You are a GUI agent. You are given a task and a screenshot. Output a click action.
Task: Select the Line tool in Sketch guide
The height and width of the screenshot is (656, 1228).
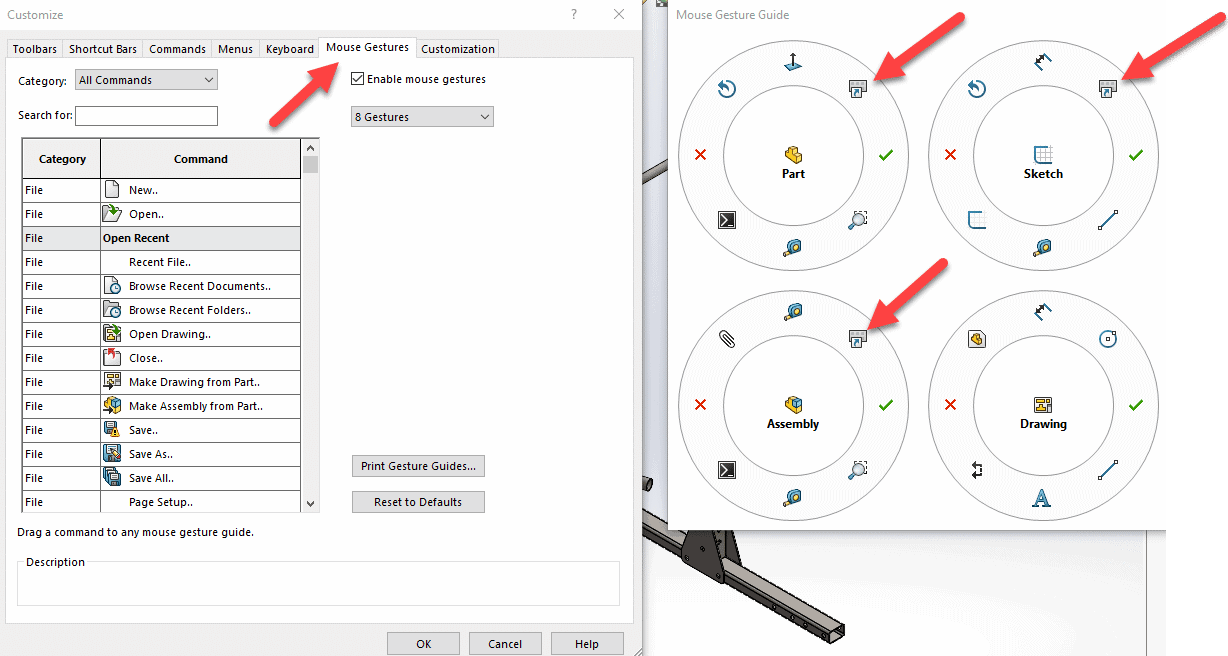pyautogui.click(x=1107, y=220)
